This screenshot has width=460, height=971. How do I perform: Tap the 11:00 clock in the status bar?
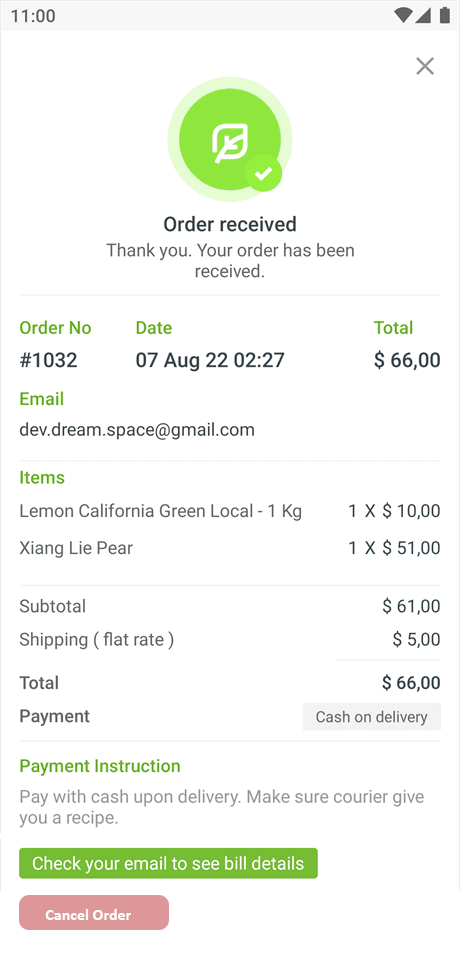[x=33, y=16]
